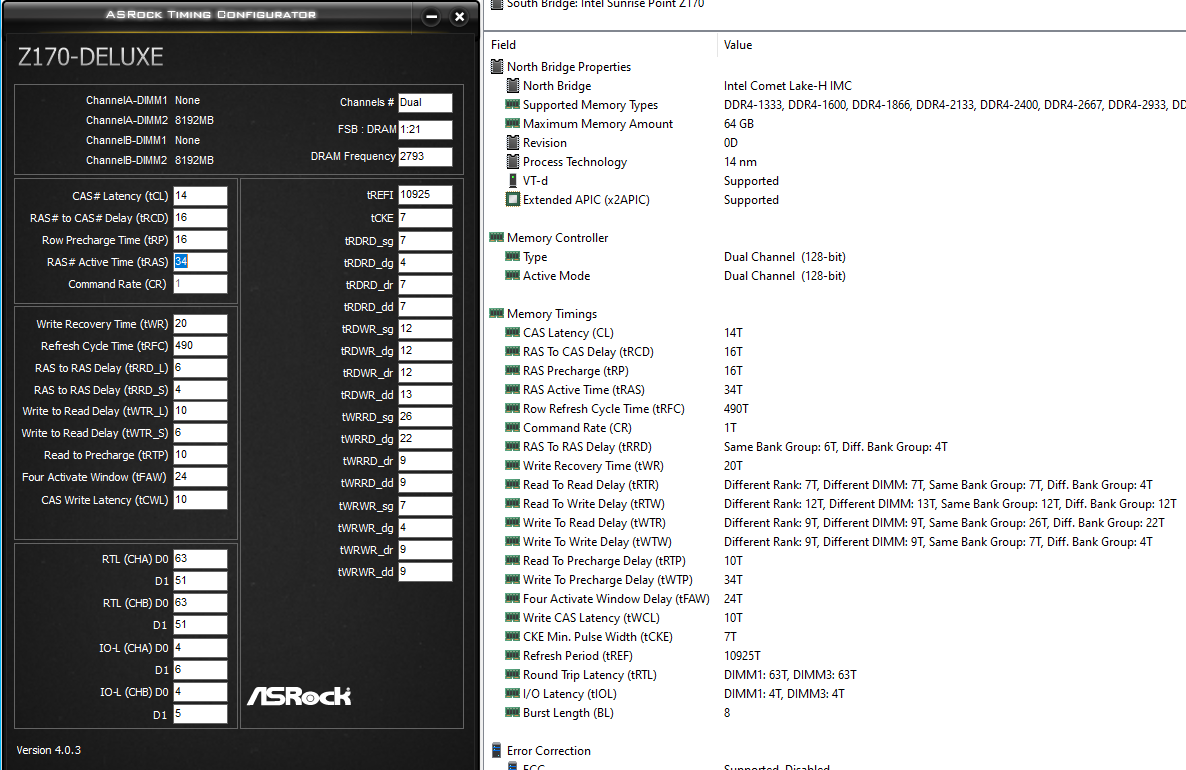1186x770 pixels.
Task: Click the CAS Write Latency (tCWL) field
Action: coord(200,499)
